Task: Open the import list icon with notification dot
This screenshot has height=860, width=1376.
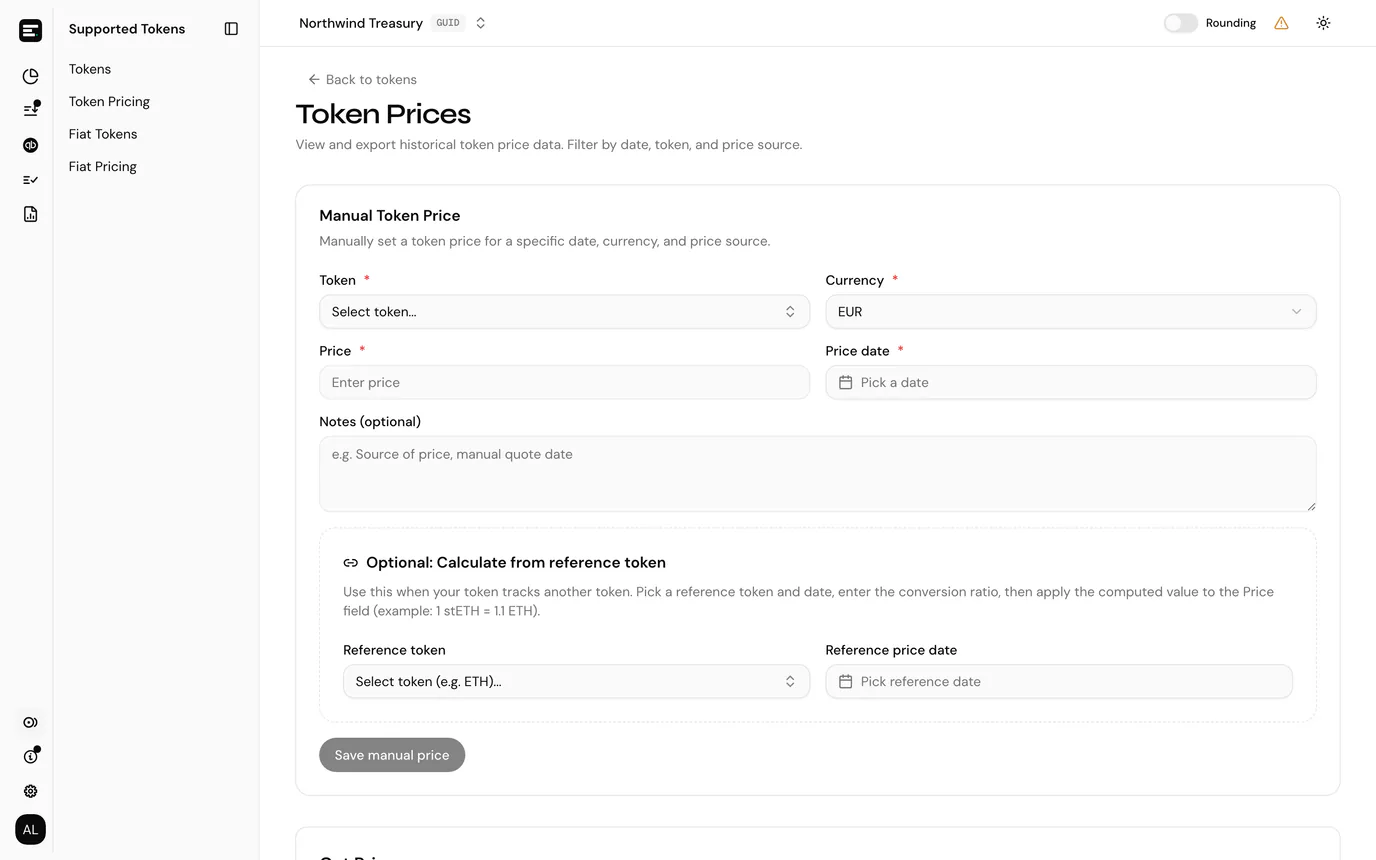Action: click(x=30, y=110)
